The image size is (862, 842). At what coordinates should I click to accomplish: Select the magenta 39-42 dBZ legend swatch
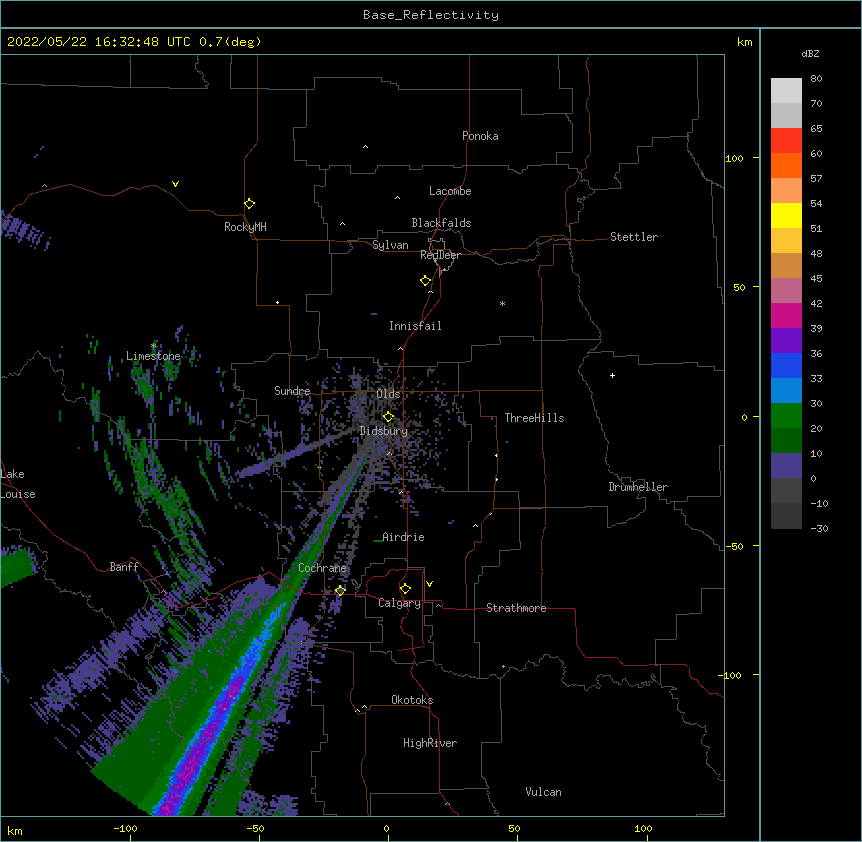point(786,315)
